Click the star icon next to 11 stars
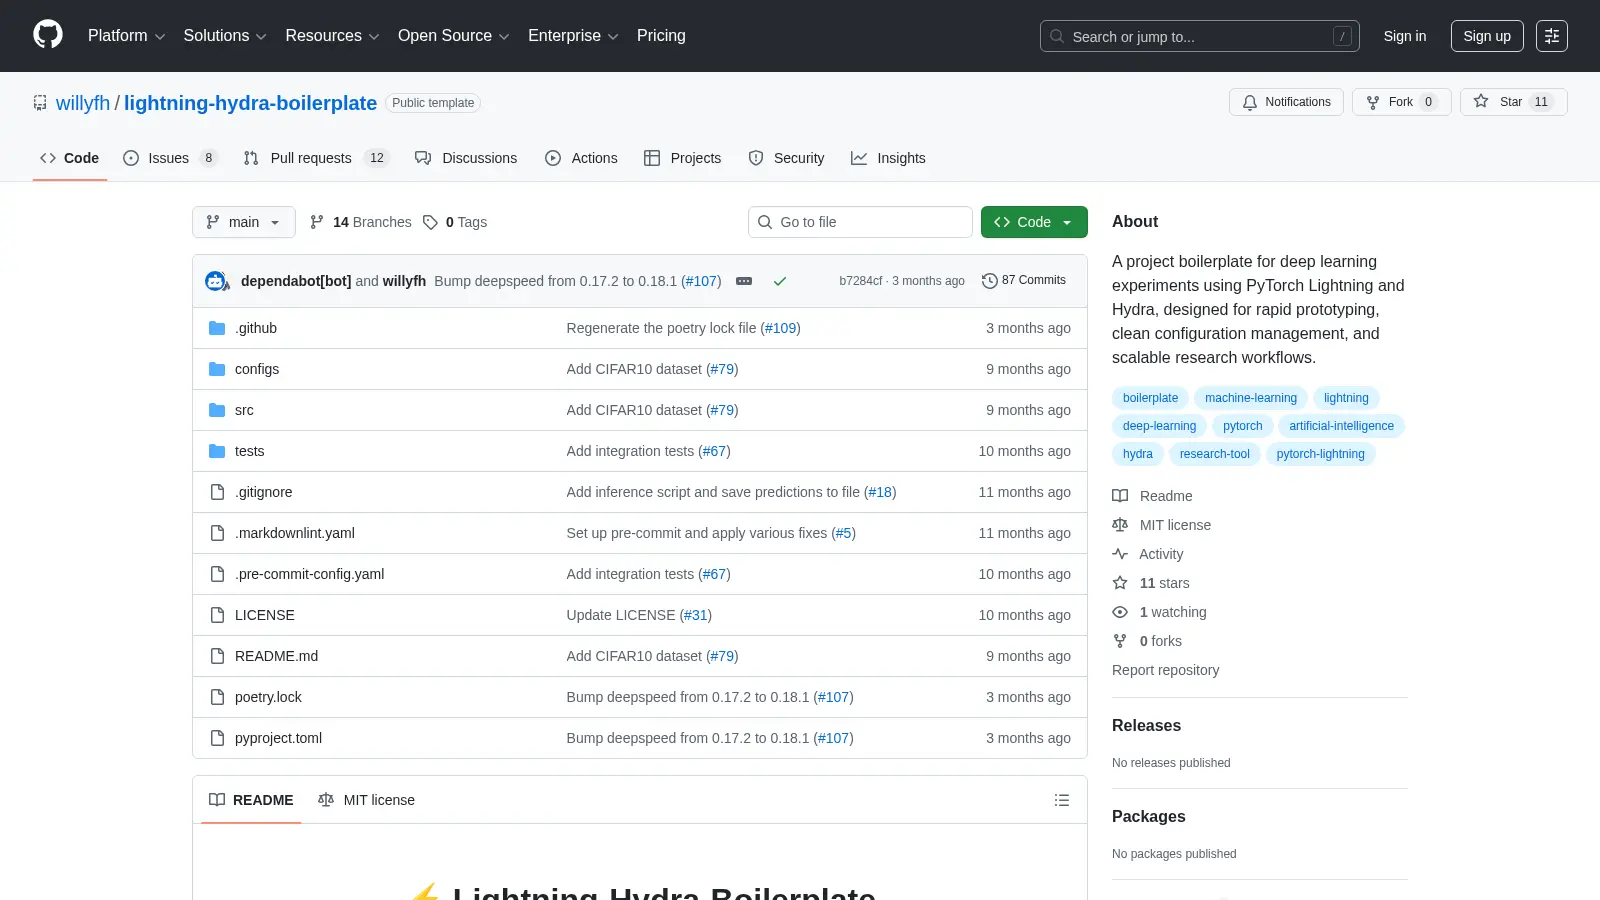 click(1120, 583)
